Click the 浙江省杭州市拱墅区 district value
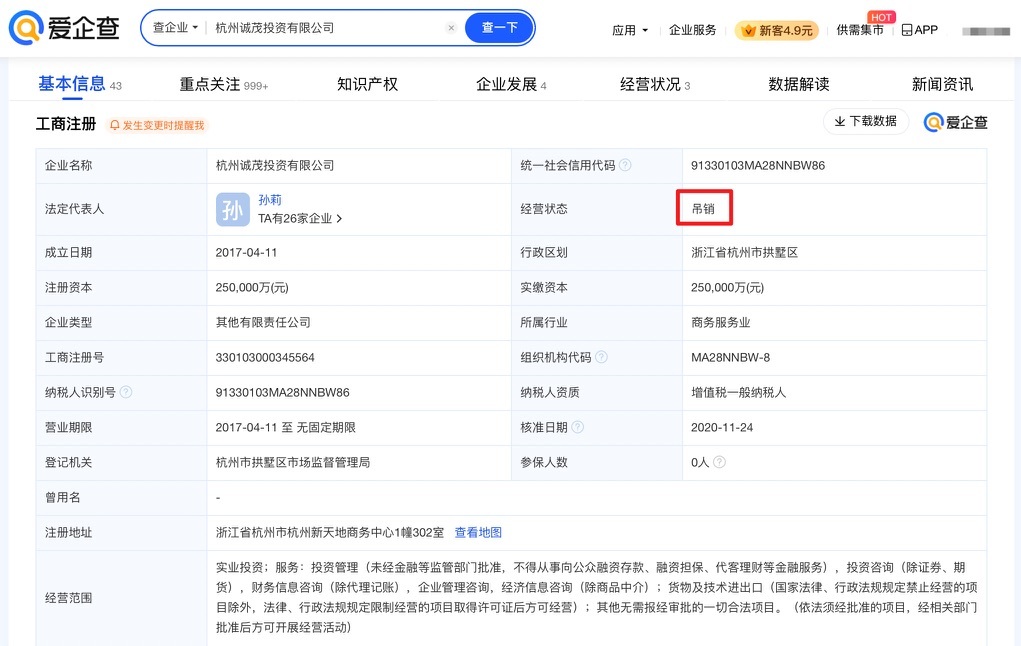The image size is (1021, 646). pyautogui.click(x=744, y=253)
